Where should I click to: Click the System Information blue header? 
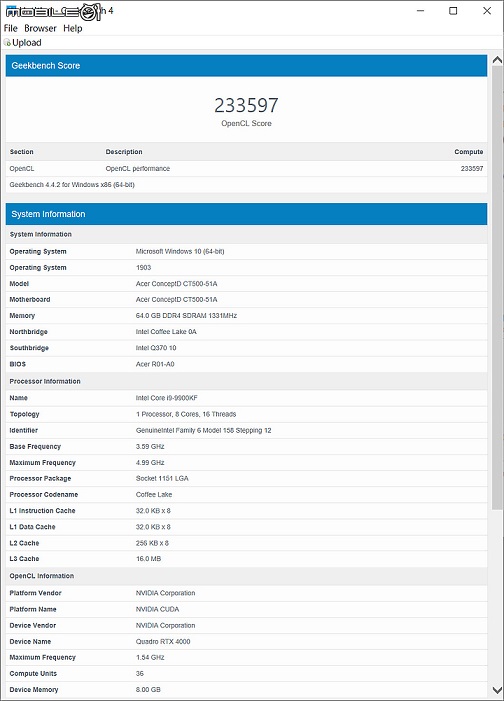pos(246,214)
